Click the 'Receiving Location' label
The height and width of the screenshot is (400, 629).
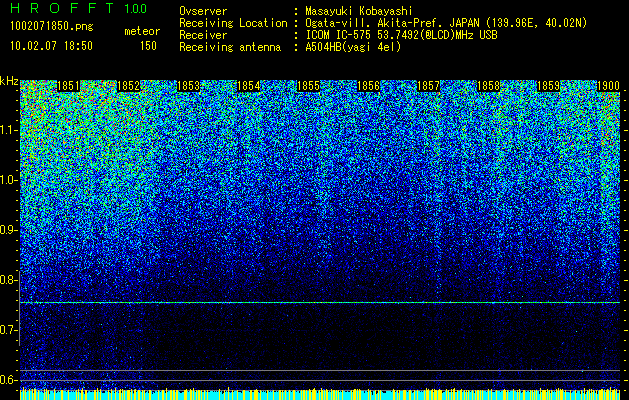coord(233,24)
